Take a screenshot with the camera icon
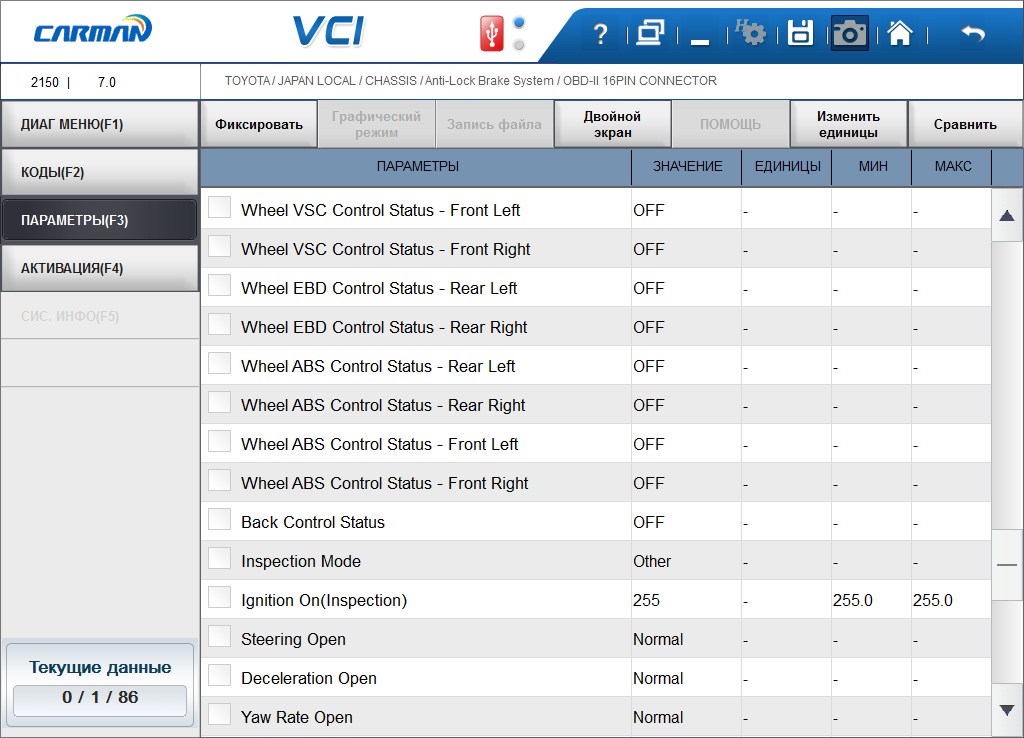 [x=849, y=33]
